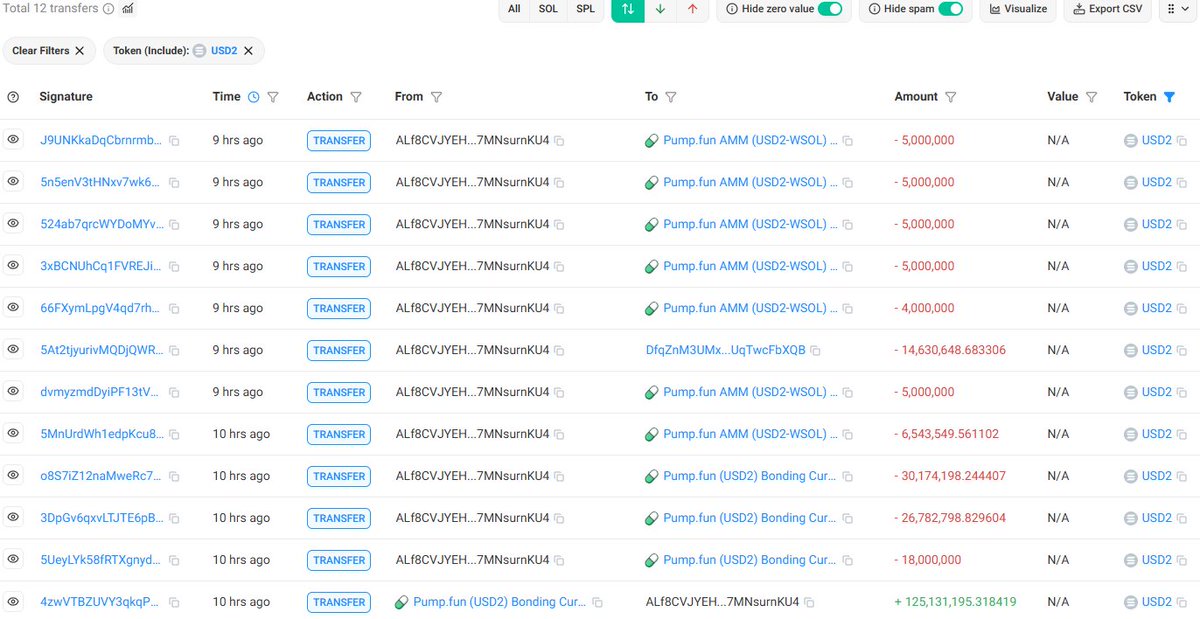Copy the 3xBCNUhCq1FVREJi signature
1200x619 pixels.
point(174,267)
